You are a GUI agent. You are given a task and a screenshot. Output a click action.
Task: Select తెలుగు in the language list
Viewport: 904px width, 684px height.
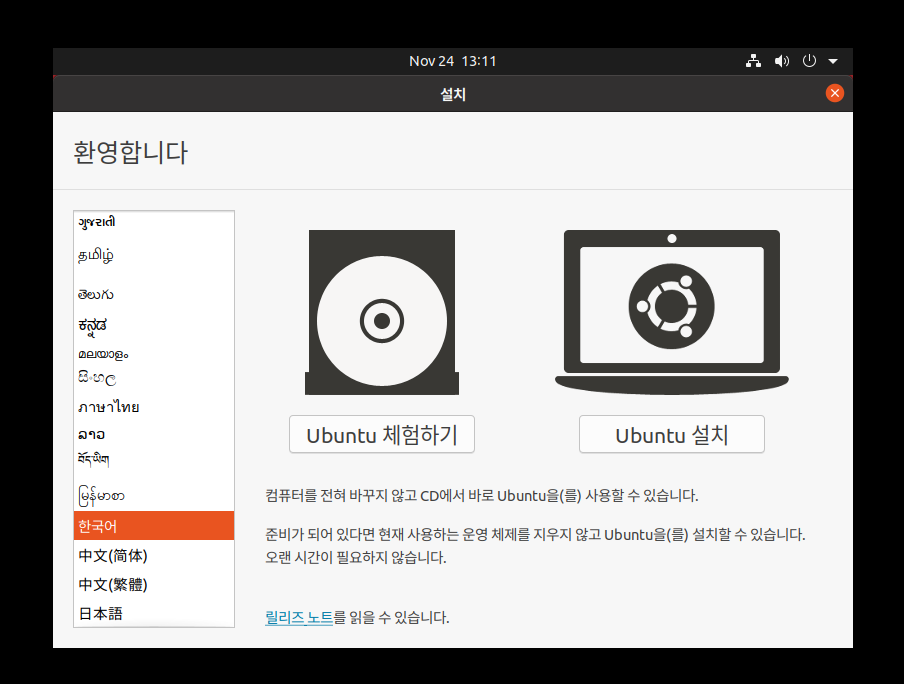(x=154, y=295)
